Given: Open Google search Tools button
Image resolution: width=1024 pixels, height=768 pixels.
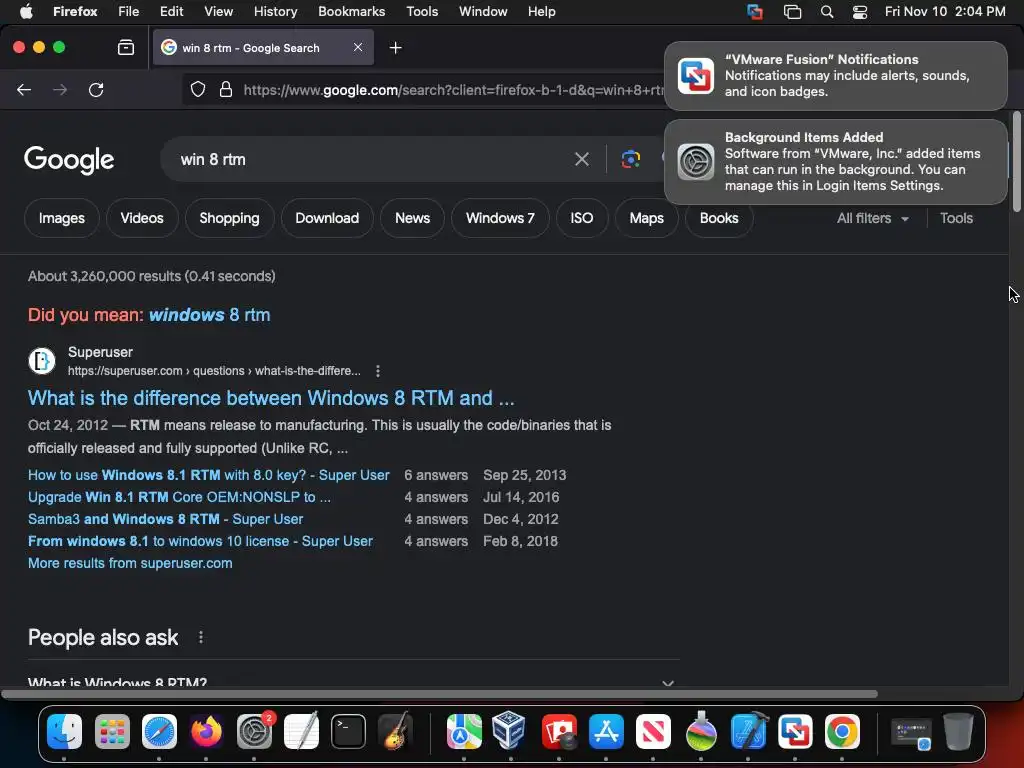Looking at the screenshot, I should [x=956, y=218].
